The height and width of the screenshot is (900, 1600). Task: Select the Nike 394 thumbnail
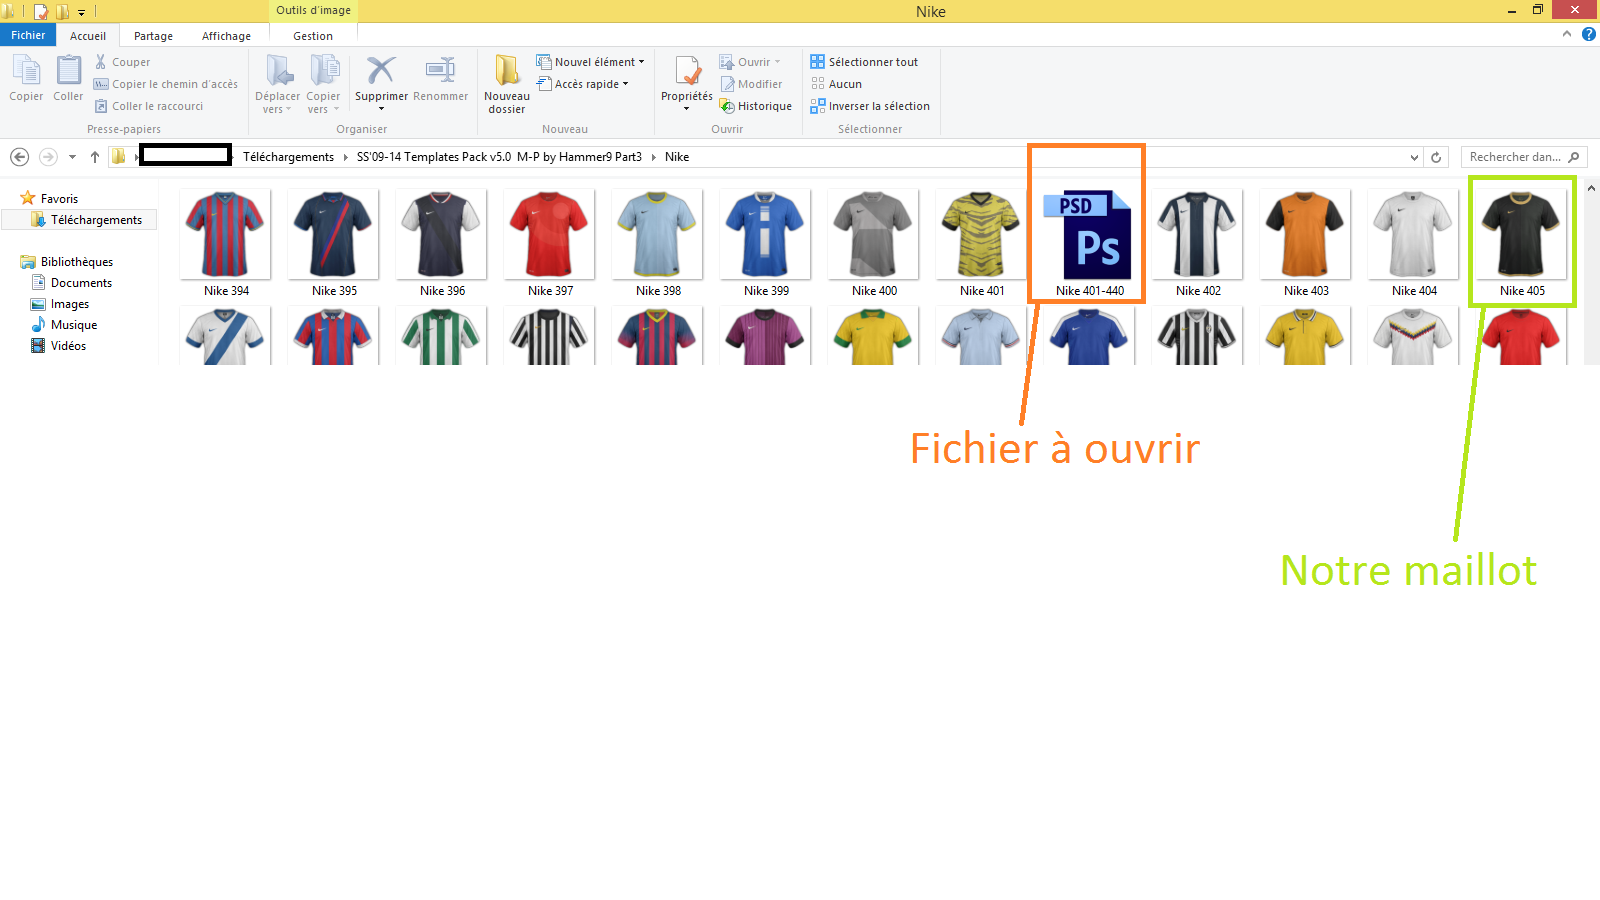(x=226, y=244)
